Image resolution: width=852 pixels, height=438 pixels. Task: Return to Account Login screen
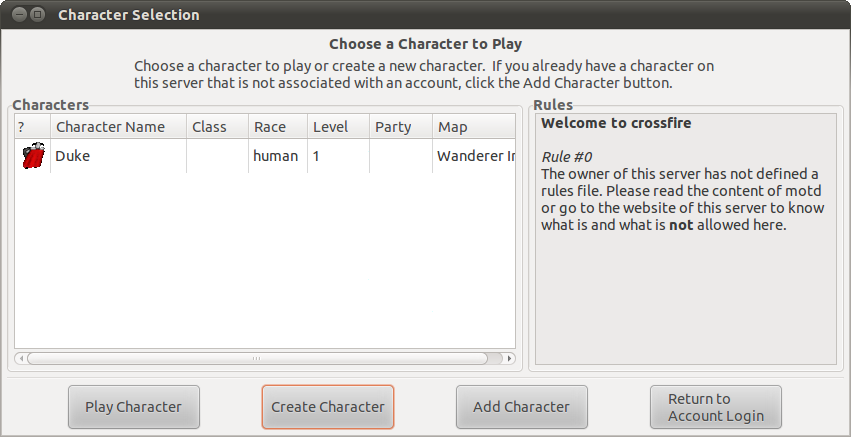[x=715, y=407]
